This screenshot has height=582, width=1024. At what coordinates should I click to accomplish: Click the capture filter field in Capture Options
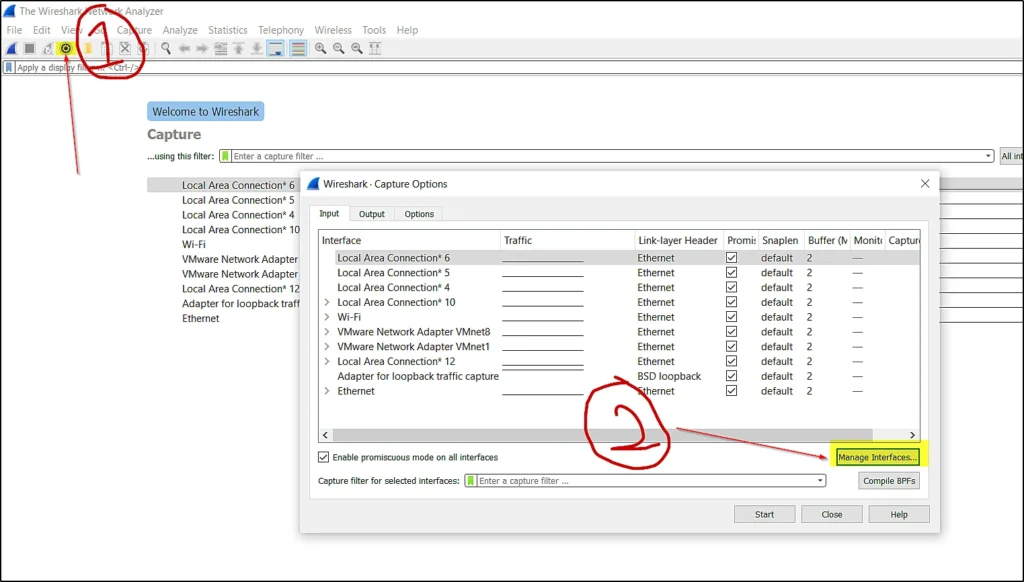[645, 481]
